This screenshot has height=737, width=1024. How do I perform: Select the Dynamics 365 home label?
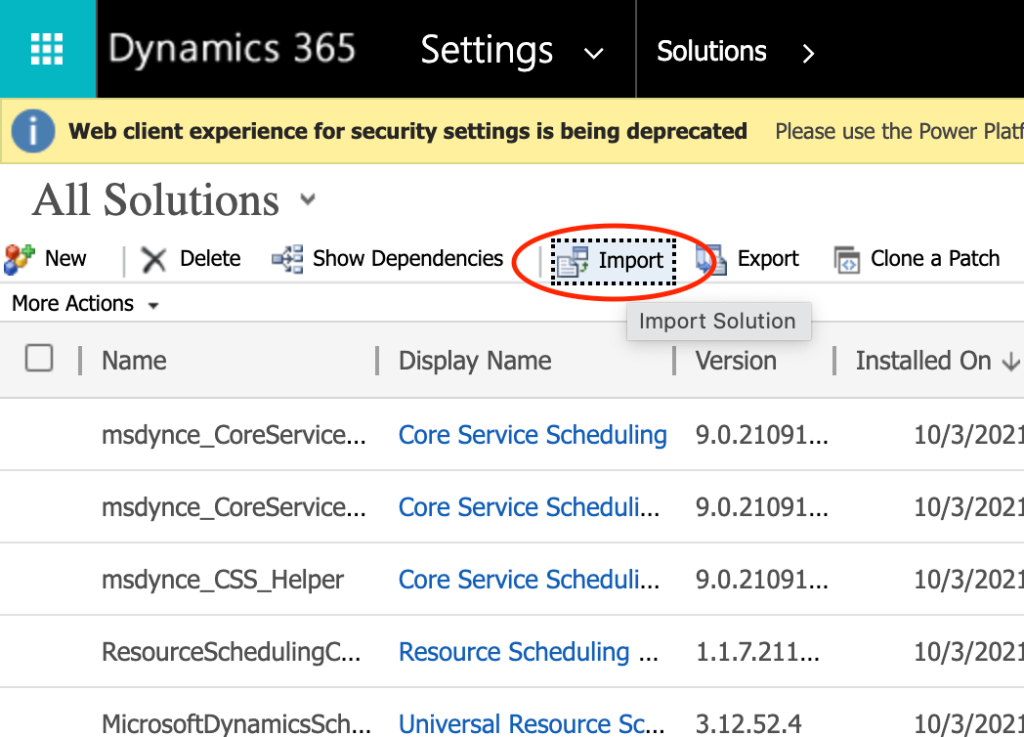tap(232, 50)
